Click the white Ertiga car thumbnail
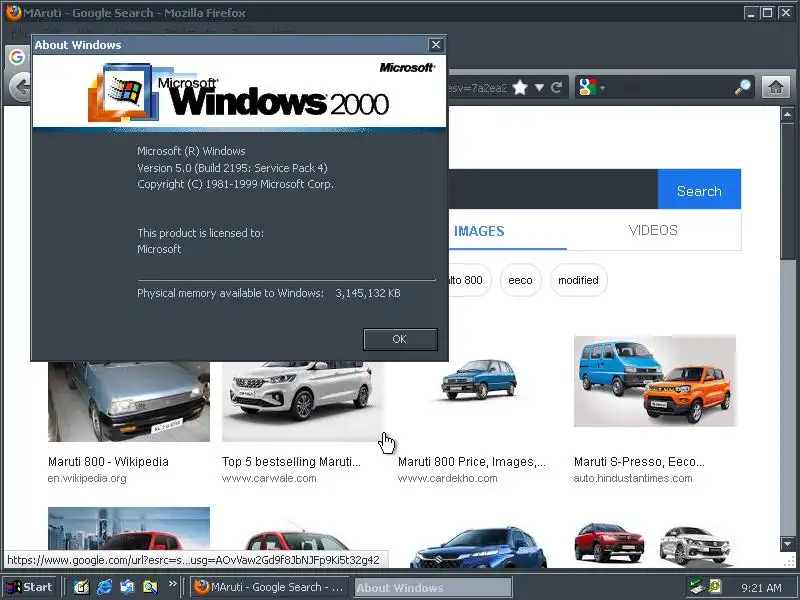The width and height of the screenshot is (800, 600). [x=301, y=402]
